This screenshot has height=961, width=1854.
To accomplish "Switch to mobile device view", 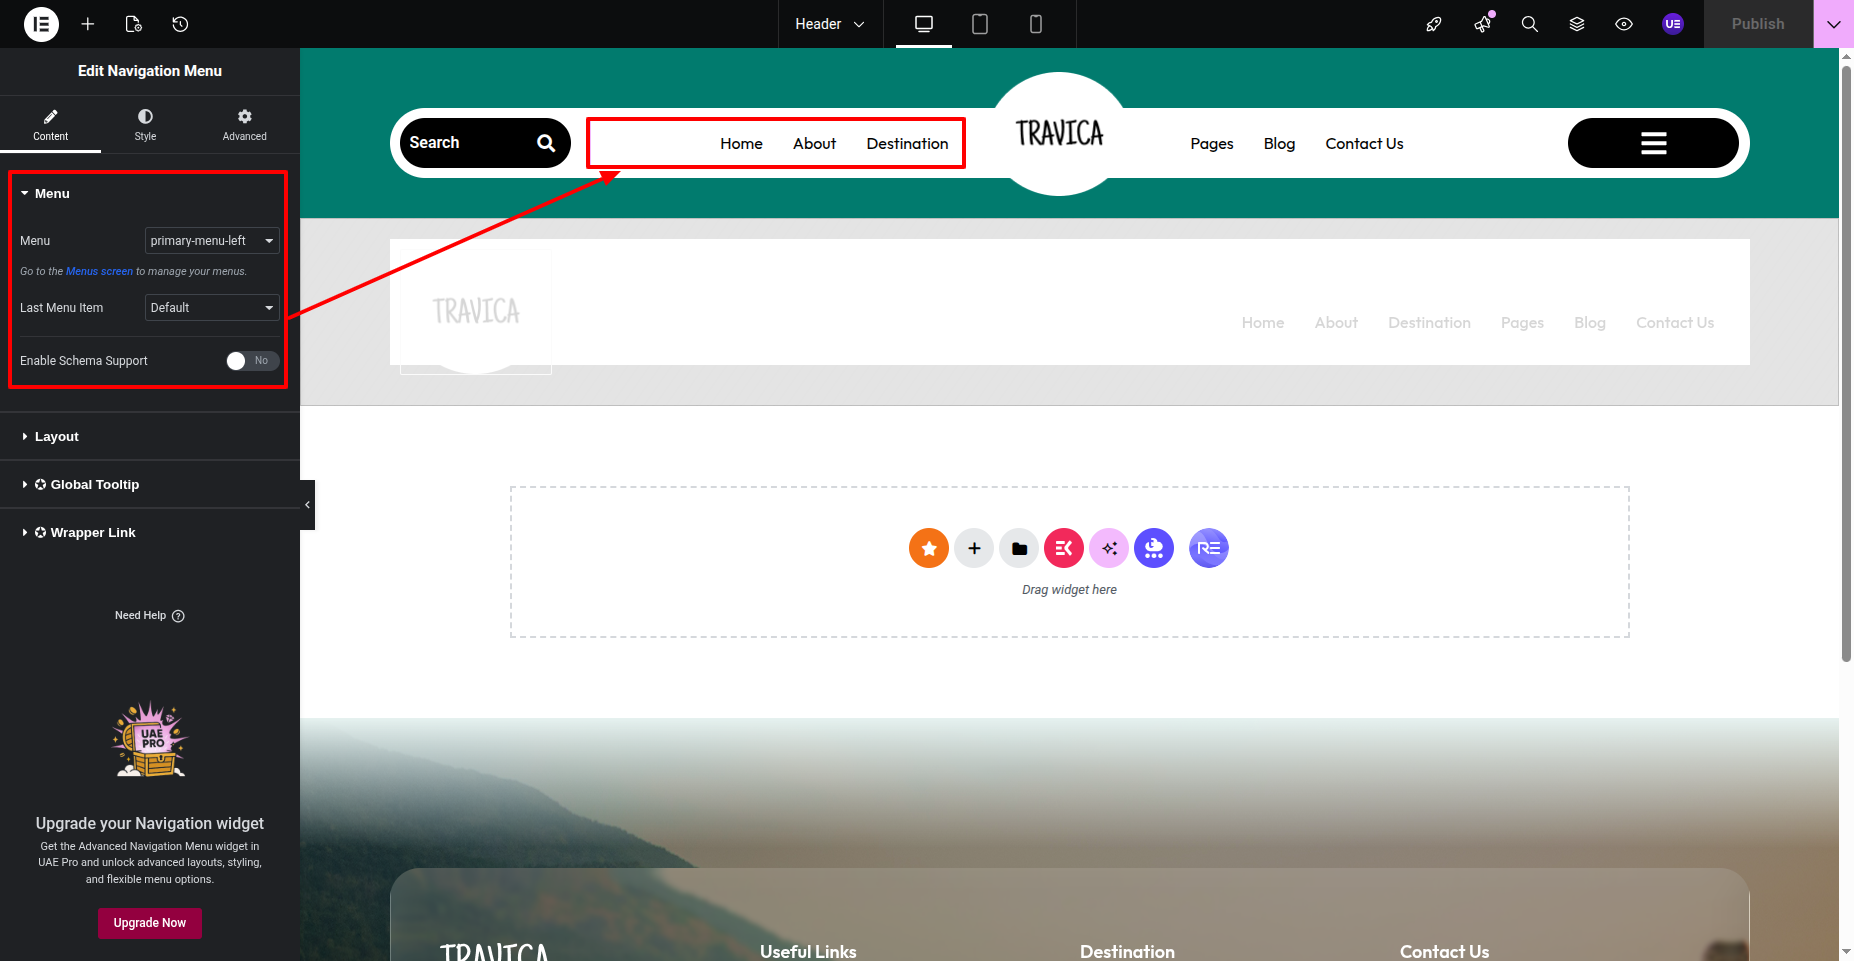I will tap(1036, 24).
